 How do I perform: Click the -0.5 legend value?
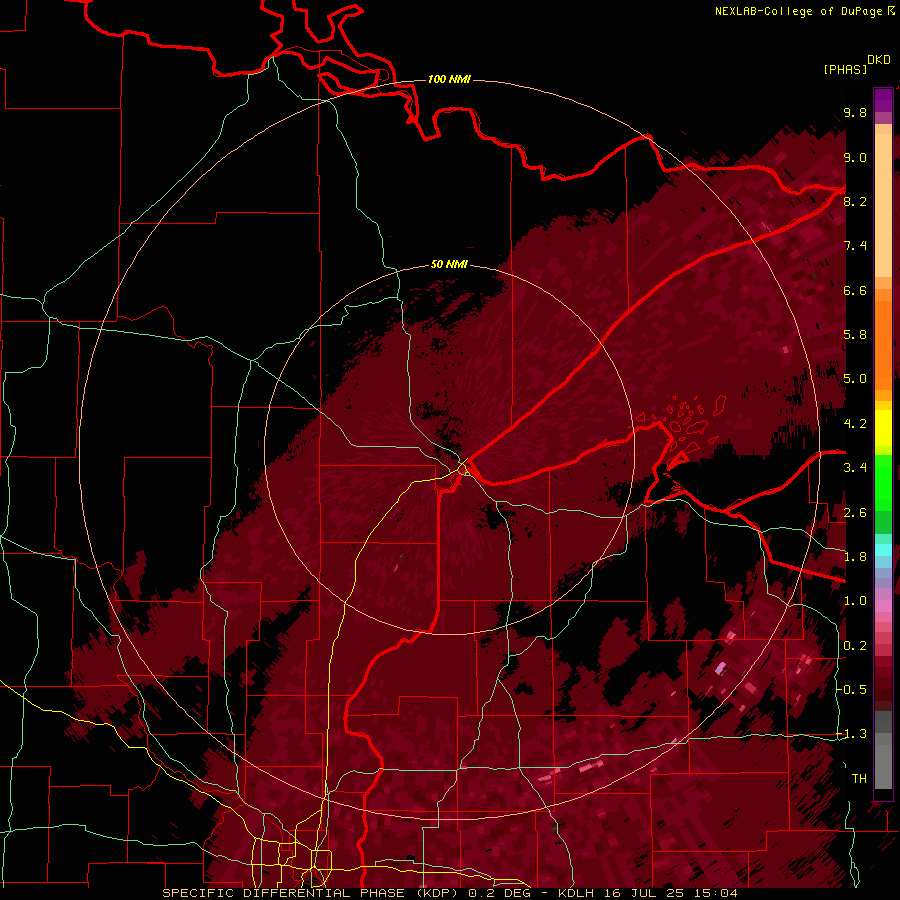[x=852, y=690]
